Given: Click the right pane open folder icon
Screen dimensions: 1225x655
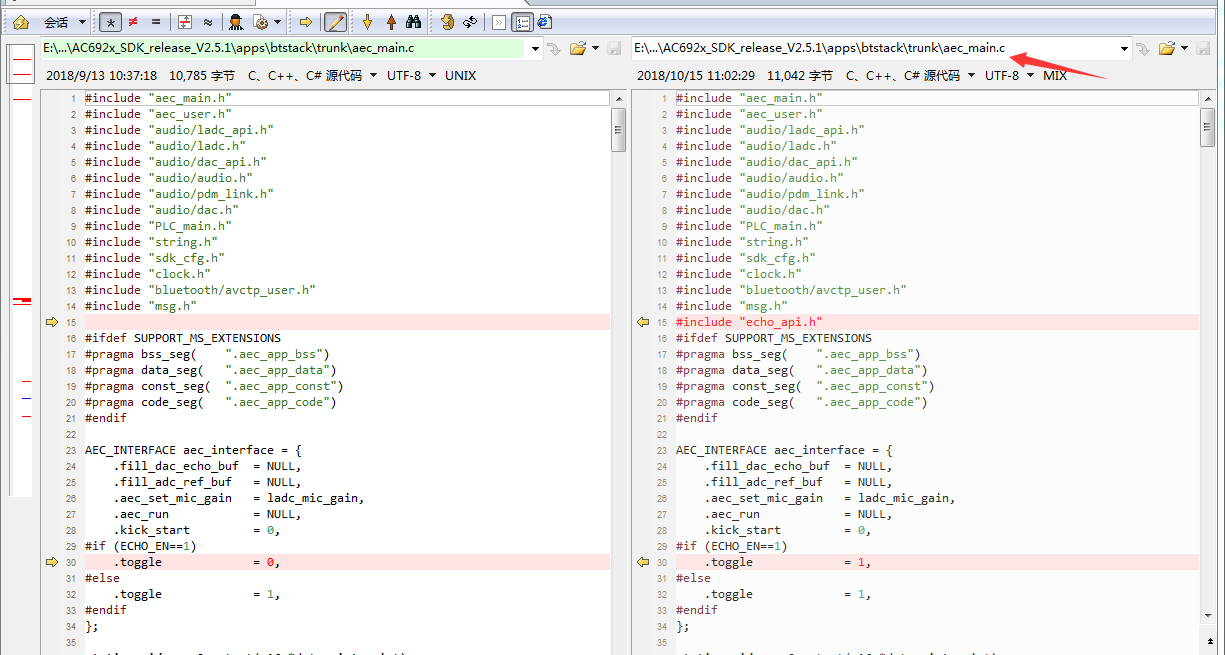Looking at the screenshot, I should pos(1166,48).
